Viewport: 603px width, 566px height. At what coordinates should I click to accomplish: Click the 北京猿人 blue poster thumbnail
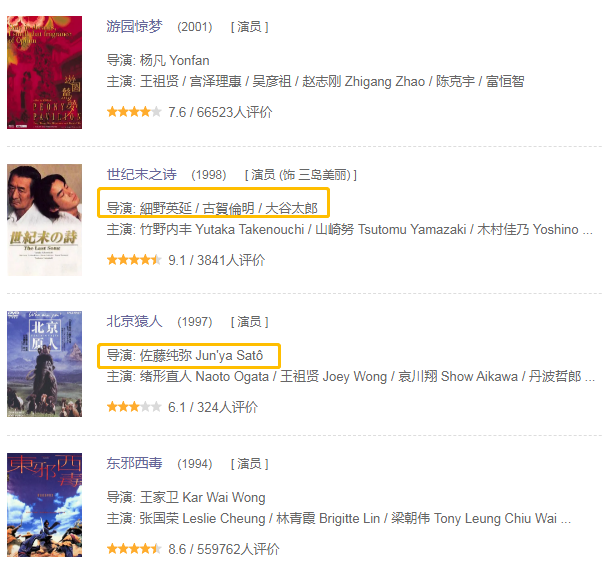point(45,364)
